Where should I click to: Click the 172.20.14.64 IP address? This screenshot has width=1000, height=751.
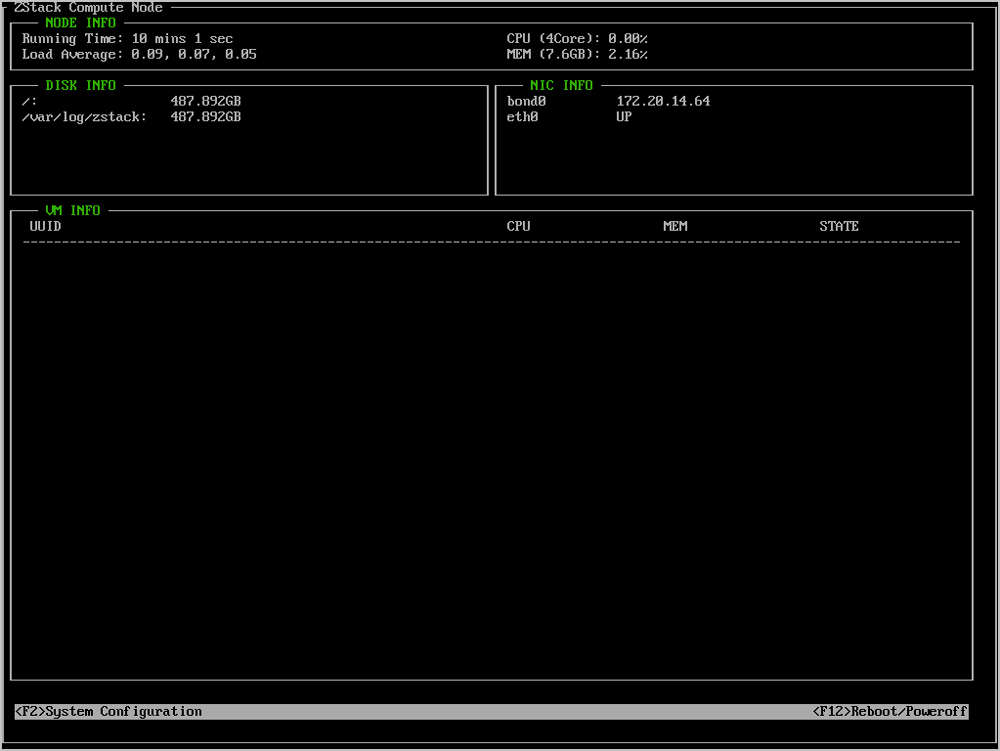[x=663, y=102]
